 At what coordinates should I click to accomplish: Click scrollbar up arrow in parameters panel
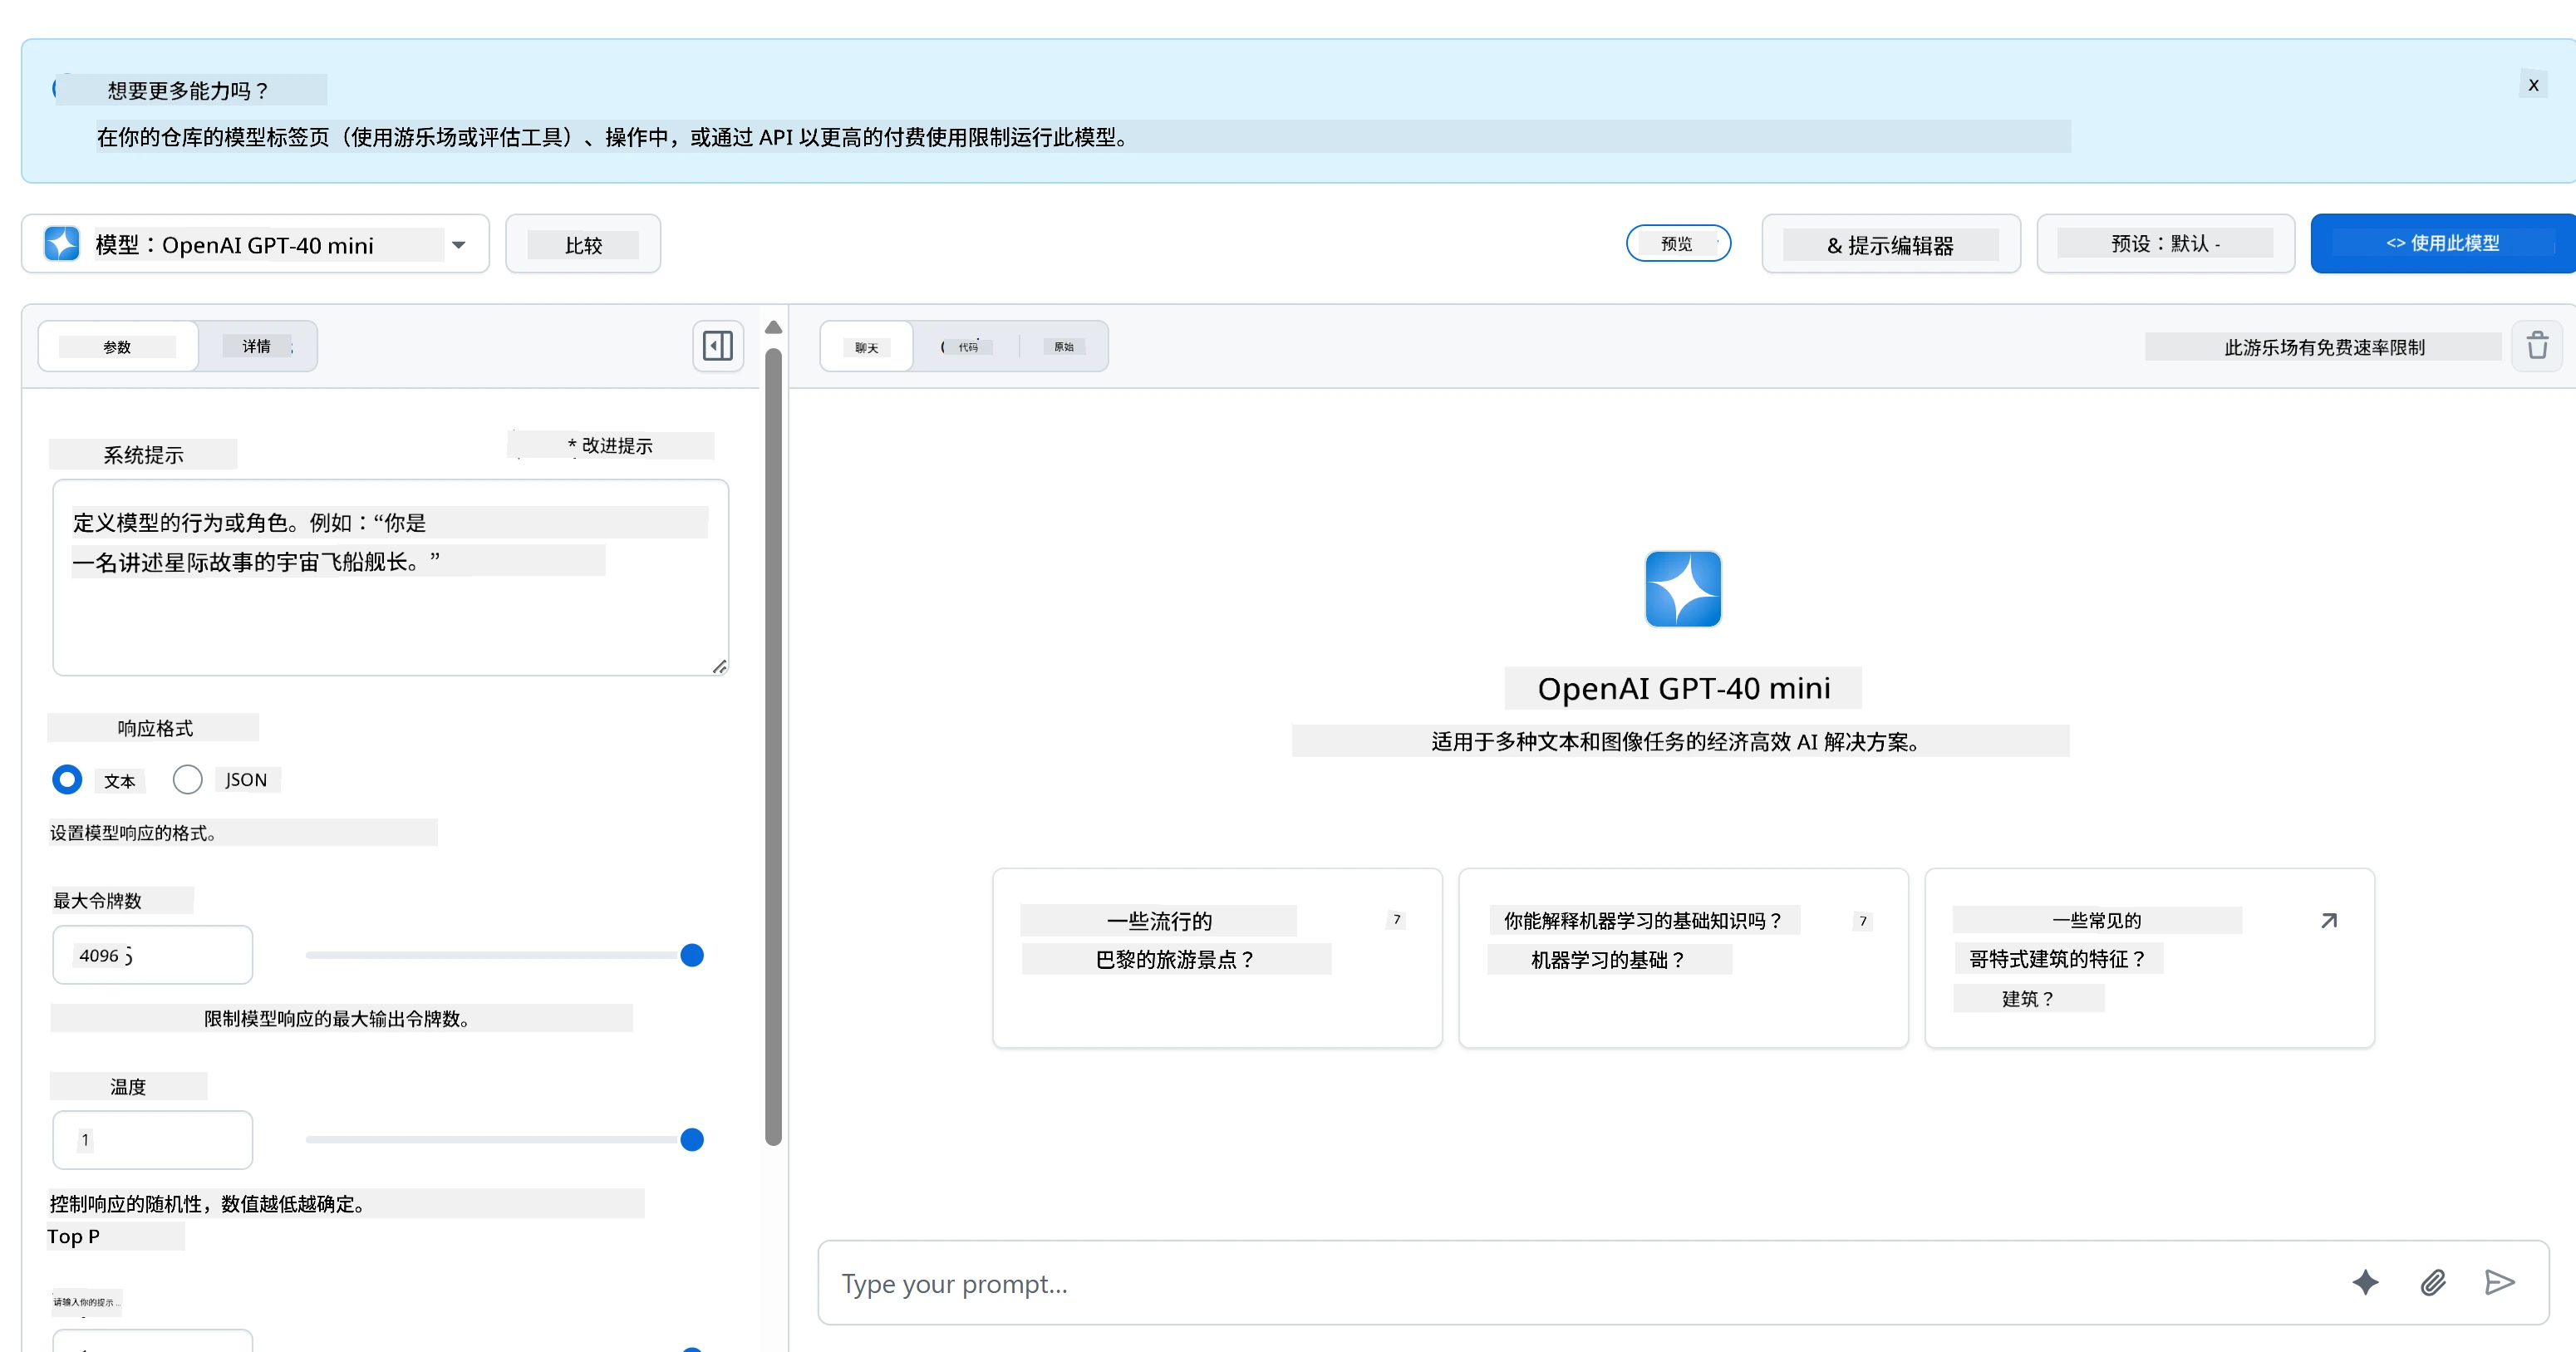point(773,327)
